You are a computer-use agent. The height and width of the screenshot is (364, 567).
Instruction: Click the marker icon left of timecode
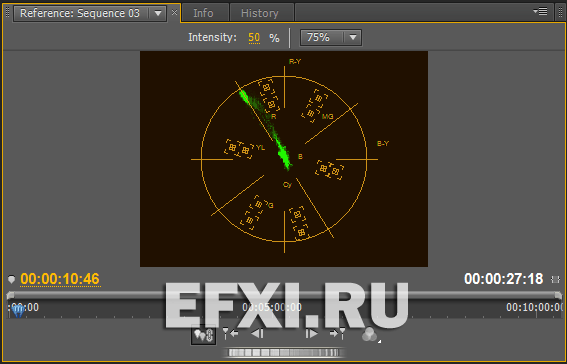(x=12, y=279)
